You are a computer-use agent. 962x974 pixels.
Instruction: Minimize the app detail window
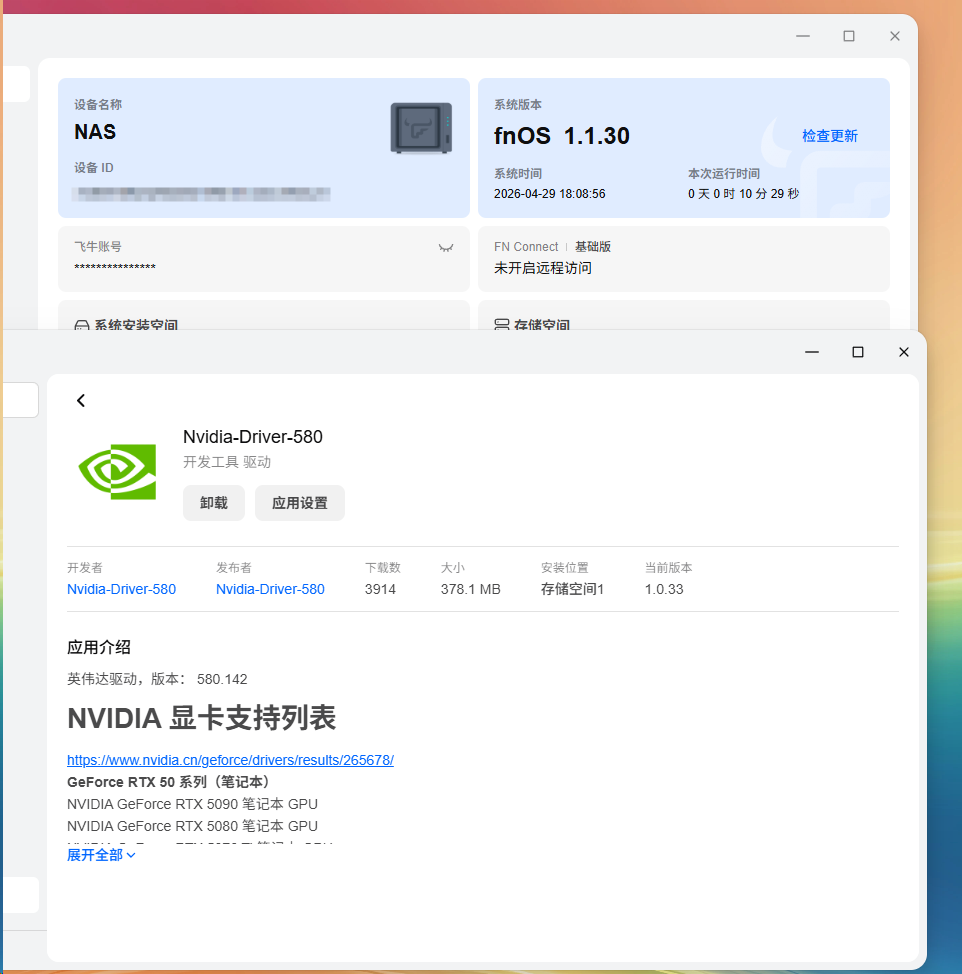click(x=812, y=352)
